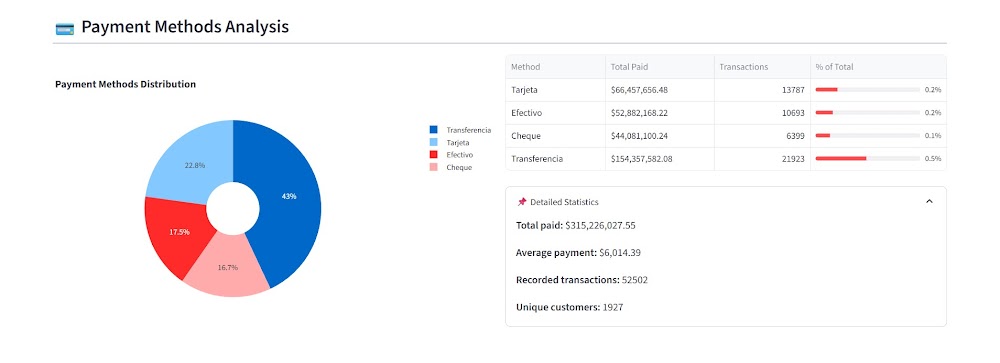
Task: Select the 17.5% Efectivo pie slice
Action: (179, 233)
